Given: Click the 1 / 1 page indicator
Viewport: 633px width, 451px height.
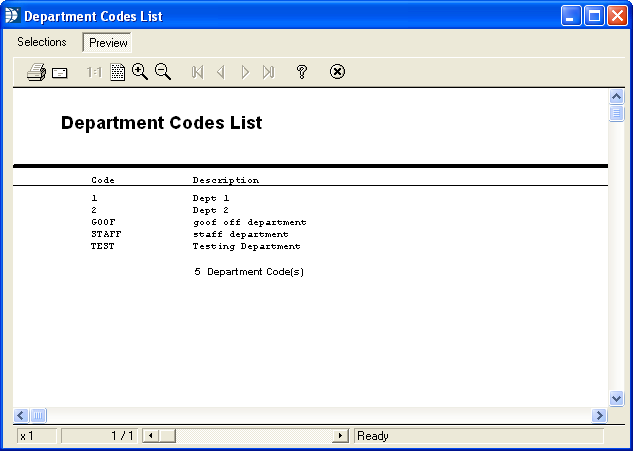Looking at the screenshot, I should tap(99, 436).
